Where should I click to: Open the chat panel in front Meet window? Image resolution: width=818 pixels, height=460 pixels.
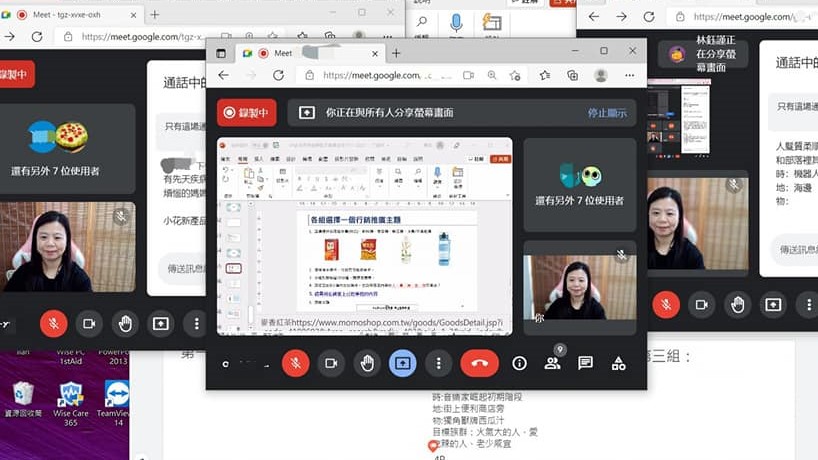585,363
